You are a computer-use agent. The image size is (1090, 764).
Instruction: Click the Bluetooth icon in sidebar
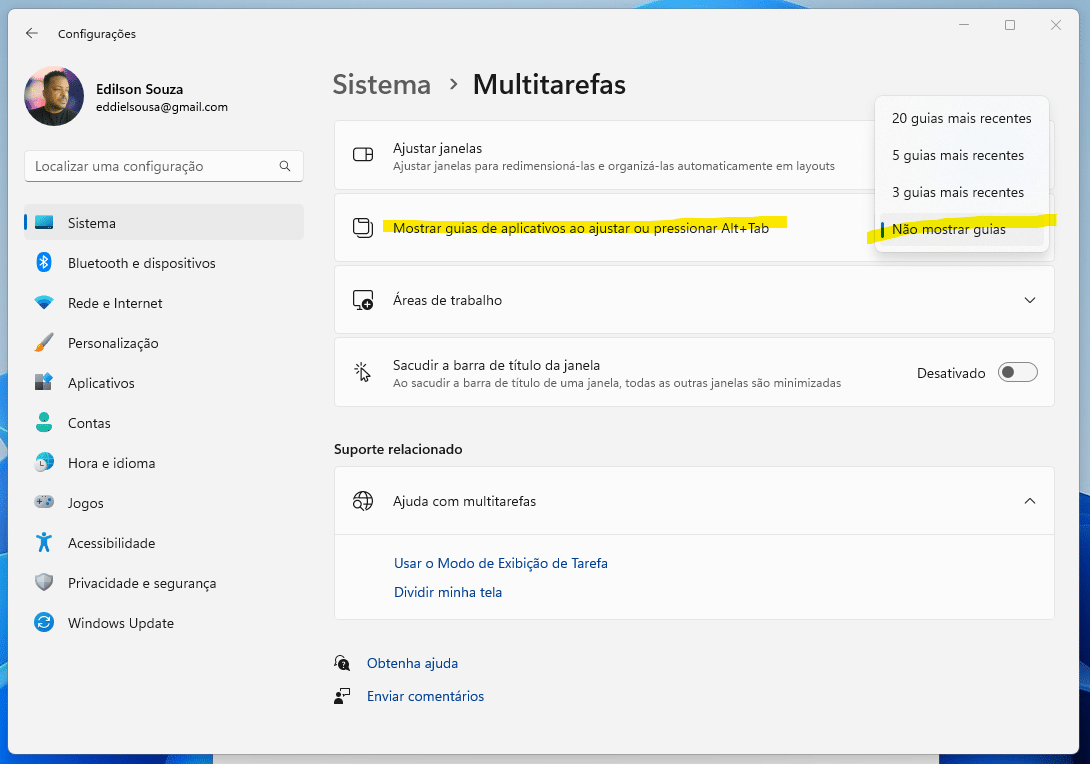[44, 263]
